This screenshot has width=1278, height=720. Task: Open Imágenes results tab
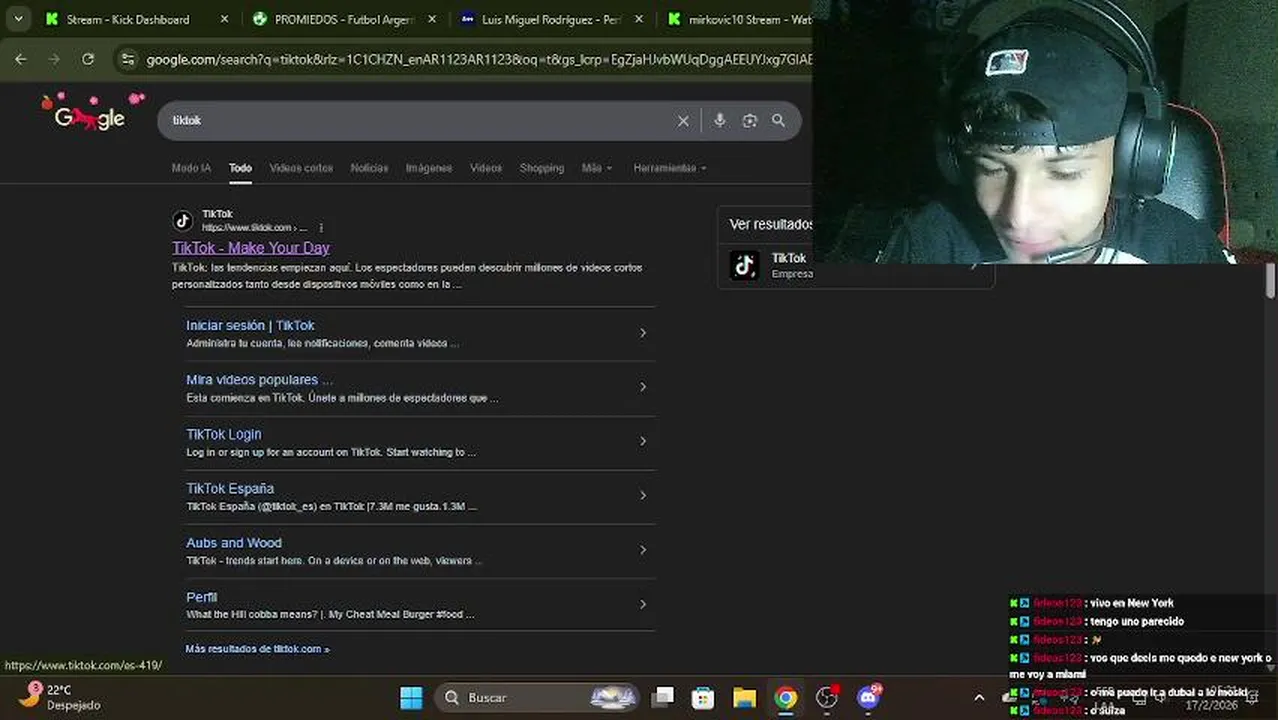click(429, 168)
